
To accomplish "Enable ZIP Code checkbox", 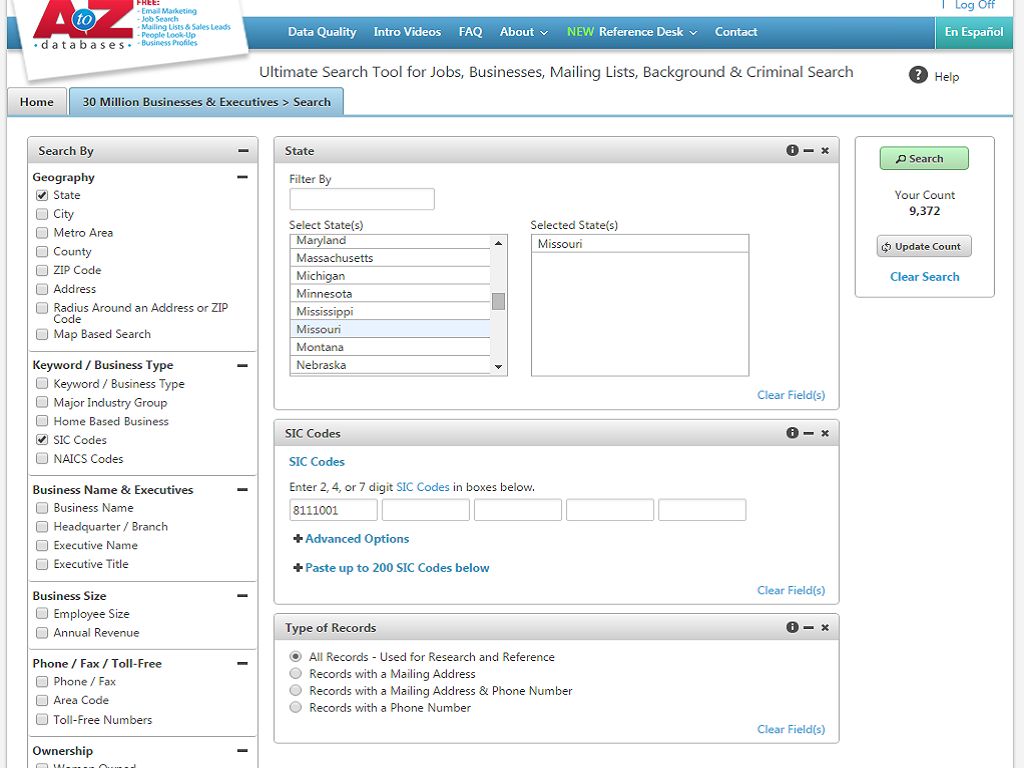I will (x=42, y=270).
